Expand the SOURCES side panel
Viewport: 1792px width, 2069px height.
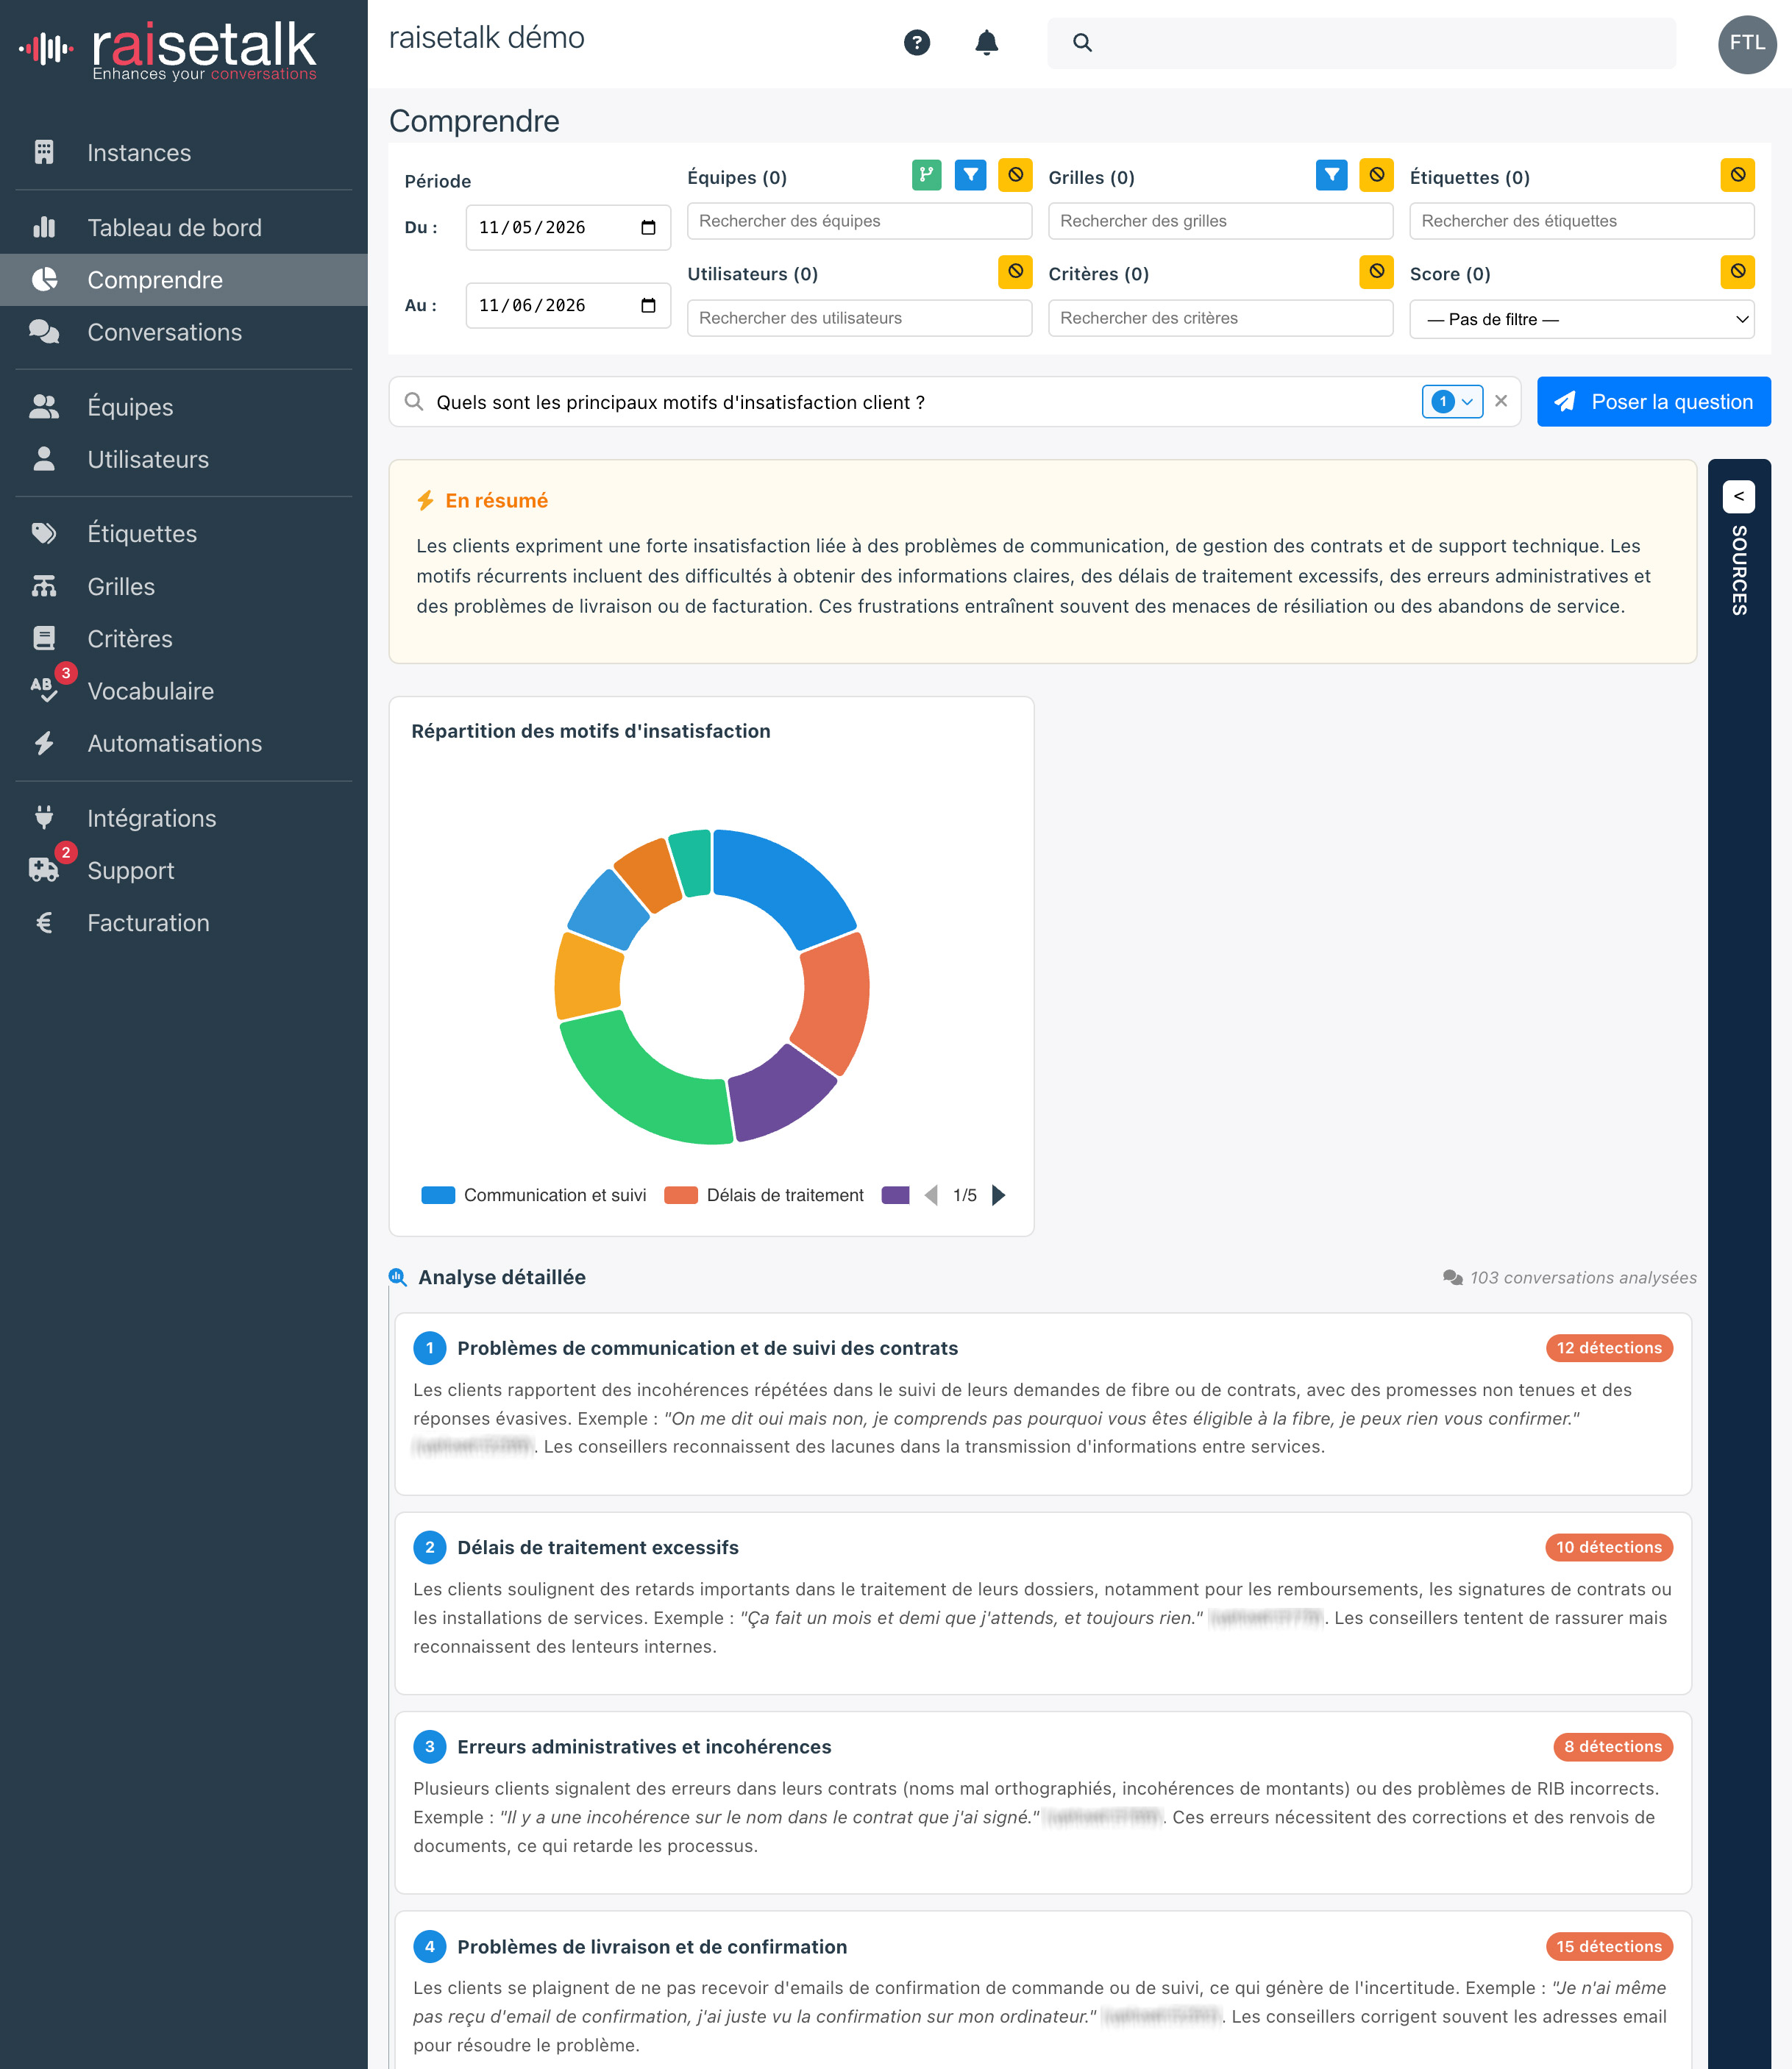(x=1739, y=496)
